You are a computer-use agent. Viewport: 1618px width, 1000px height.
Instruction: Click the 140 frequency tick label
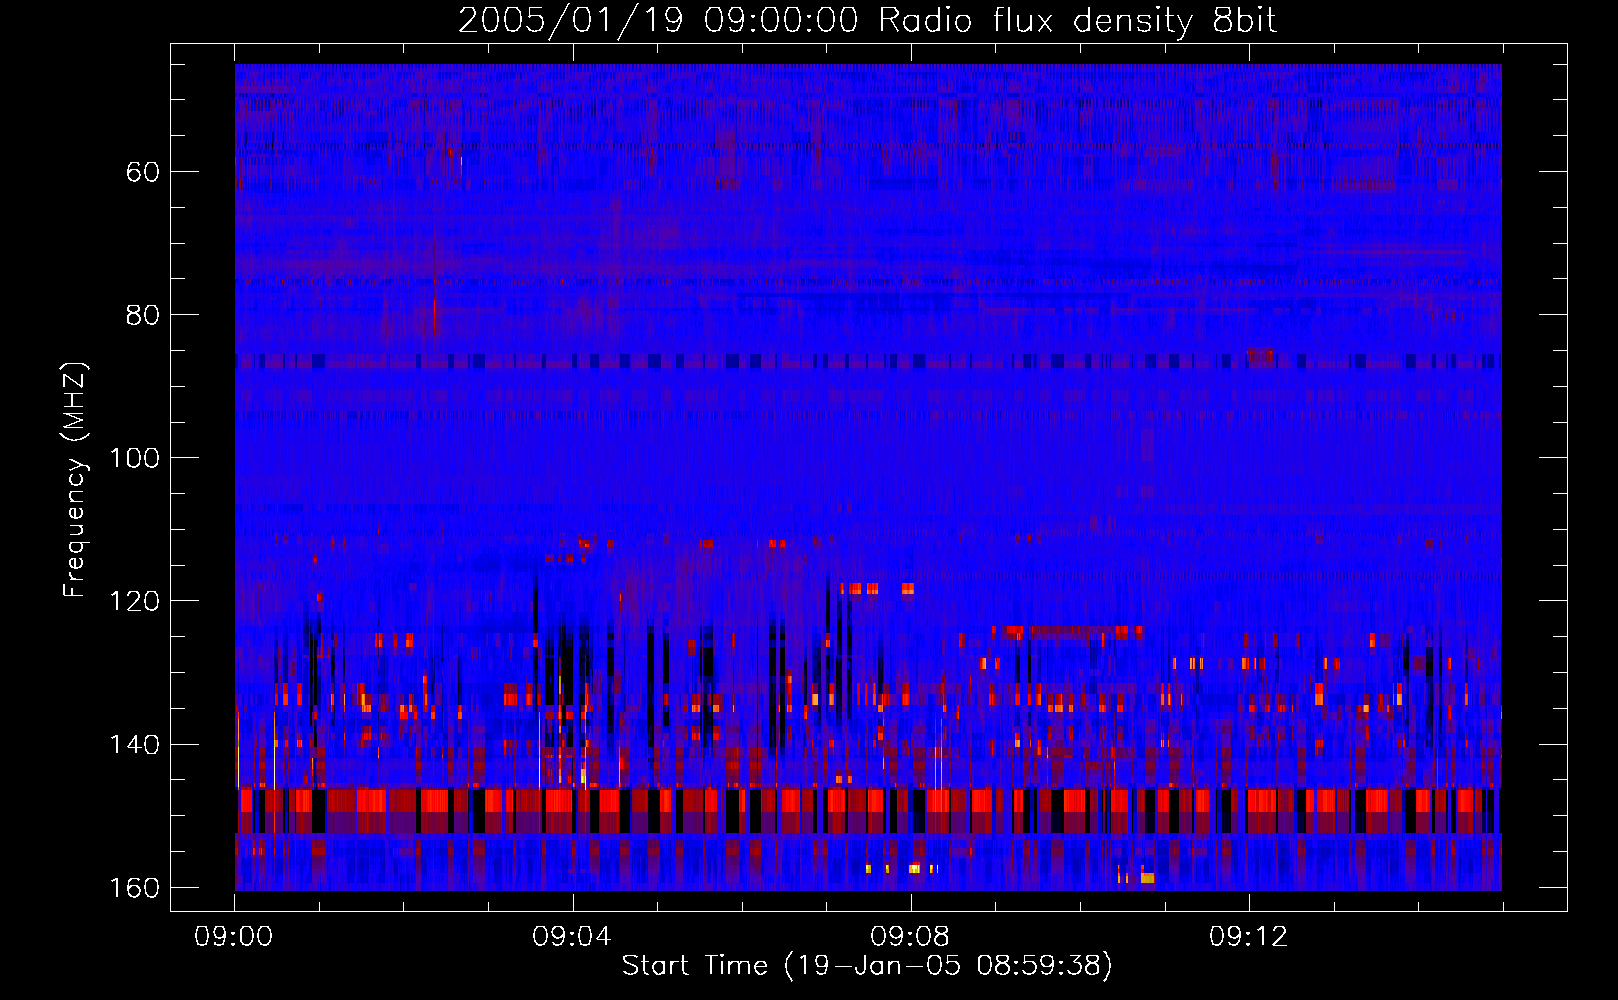click(134, 745)
